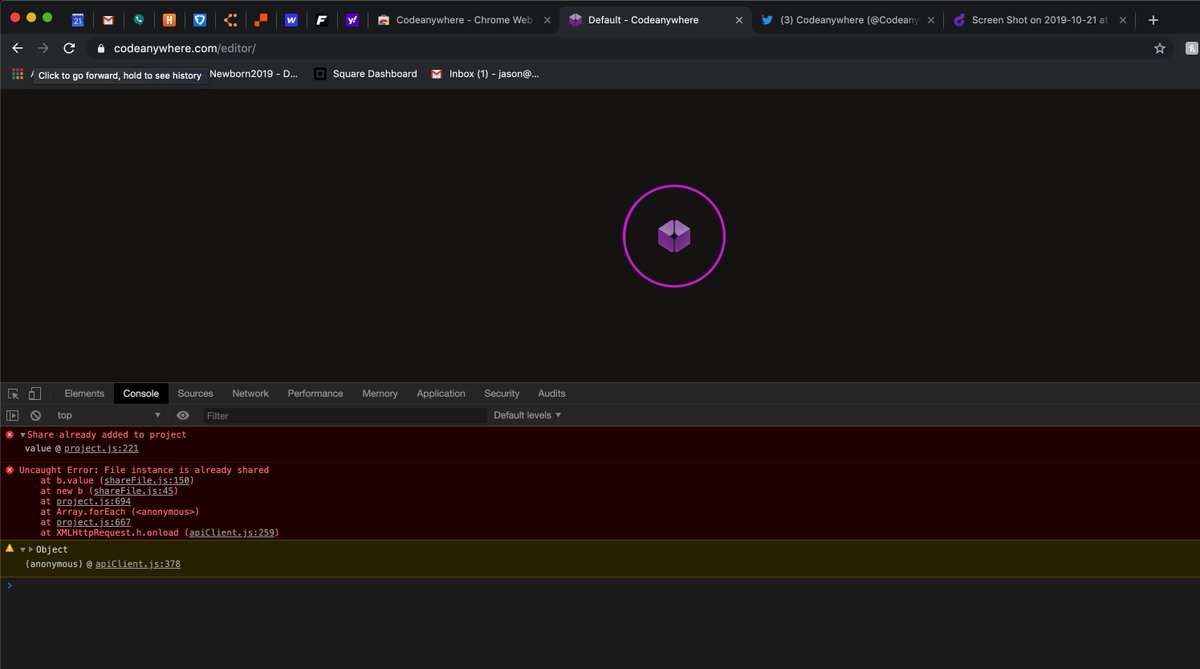Open the pinned black F tab
1200x669 pixels.
pyautogui.click(x=321, y=19)
